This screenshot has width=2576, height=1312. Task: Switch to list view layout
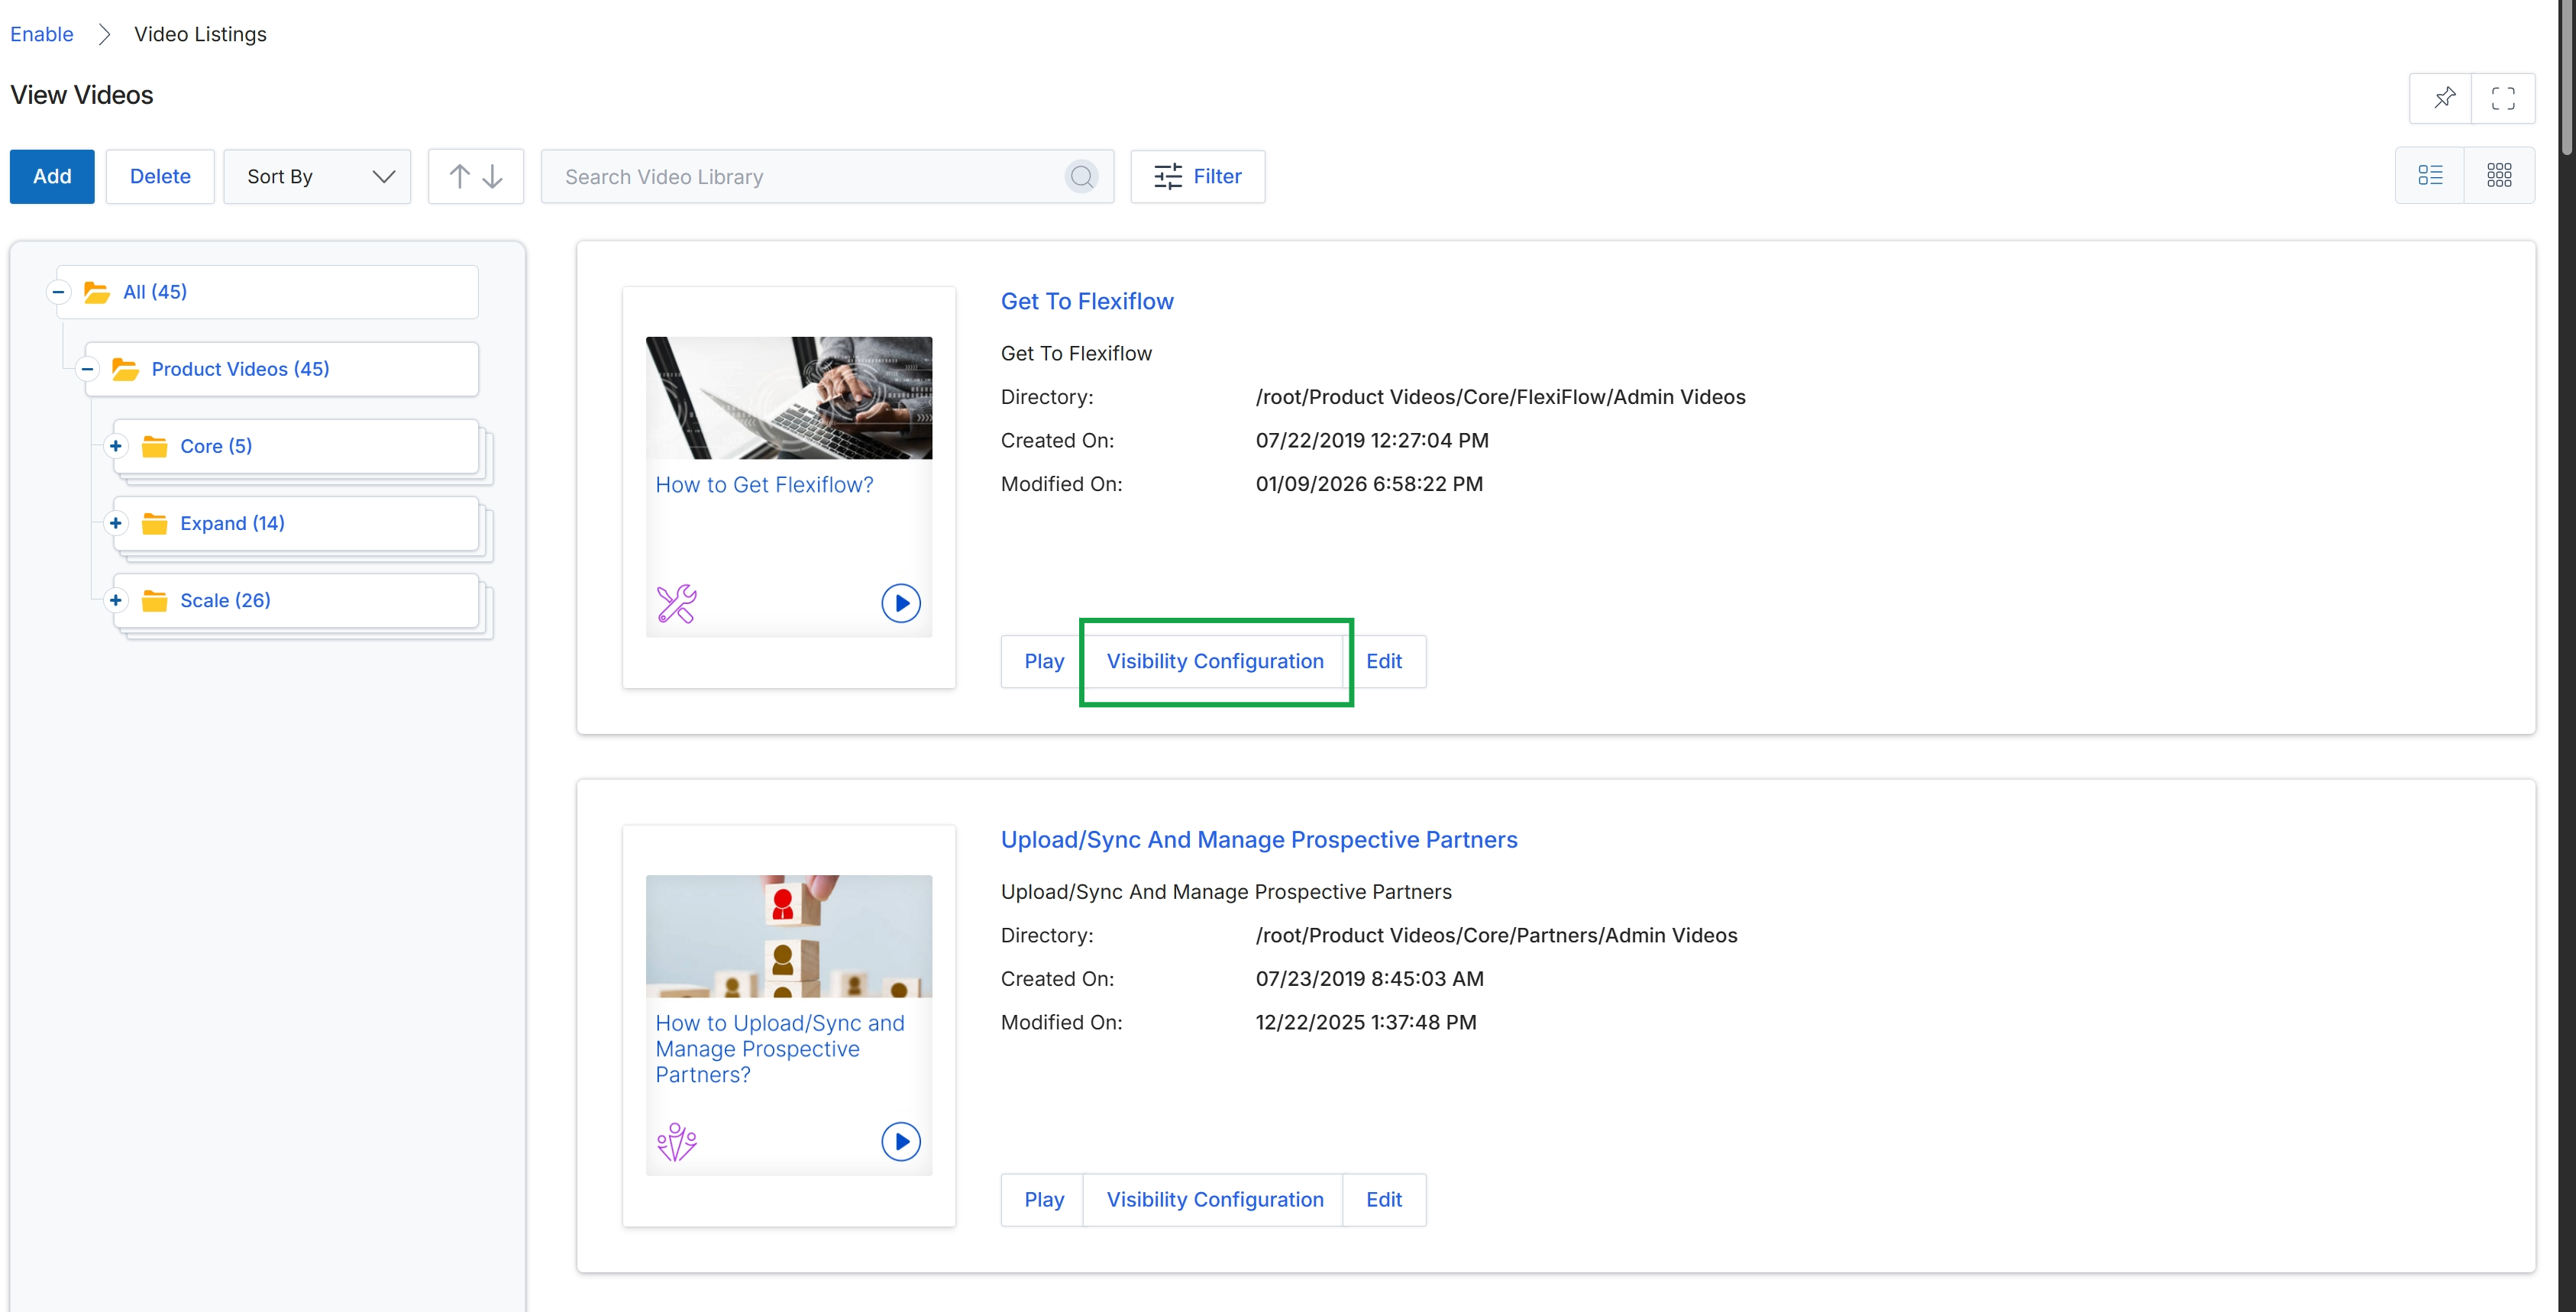(x=2430, y=176)
